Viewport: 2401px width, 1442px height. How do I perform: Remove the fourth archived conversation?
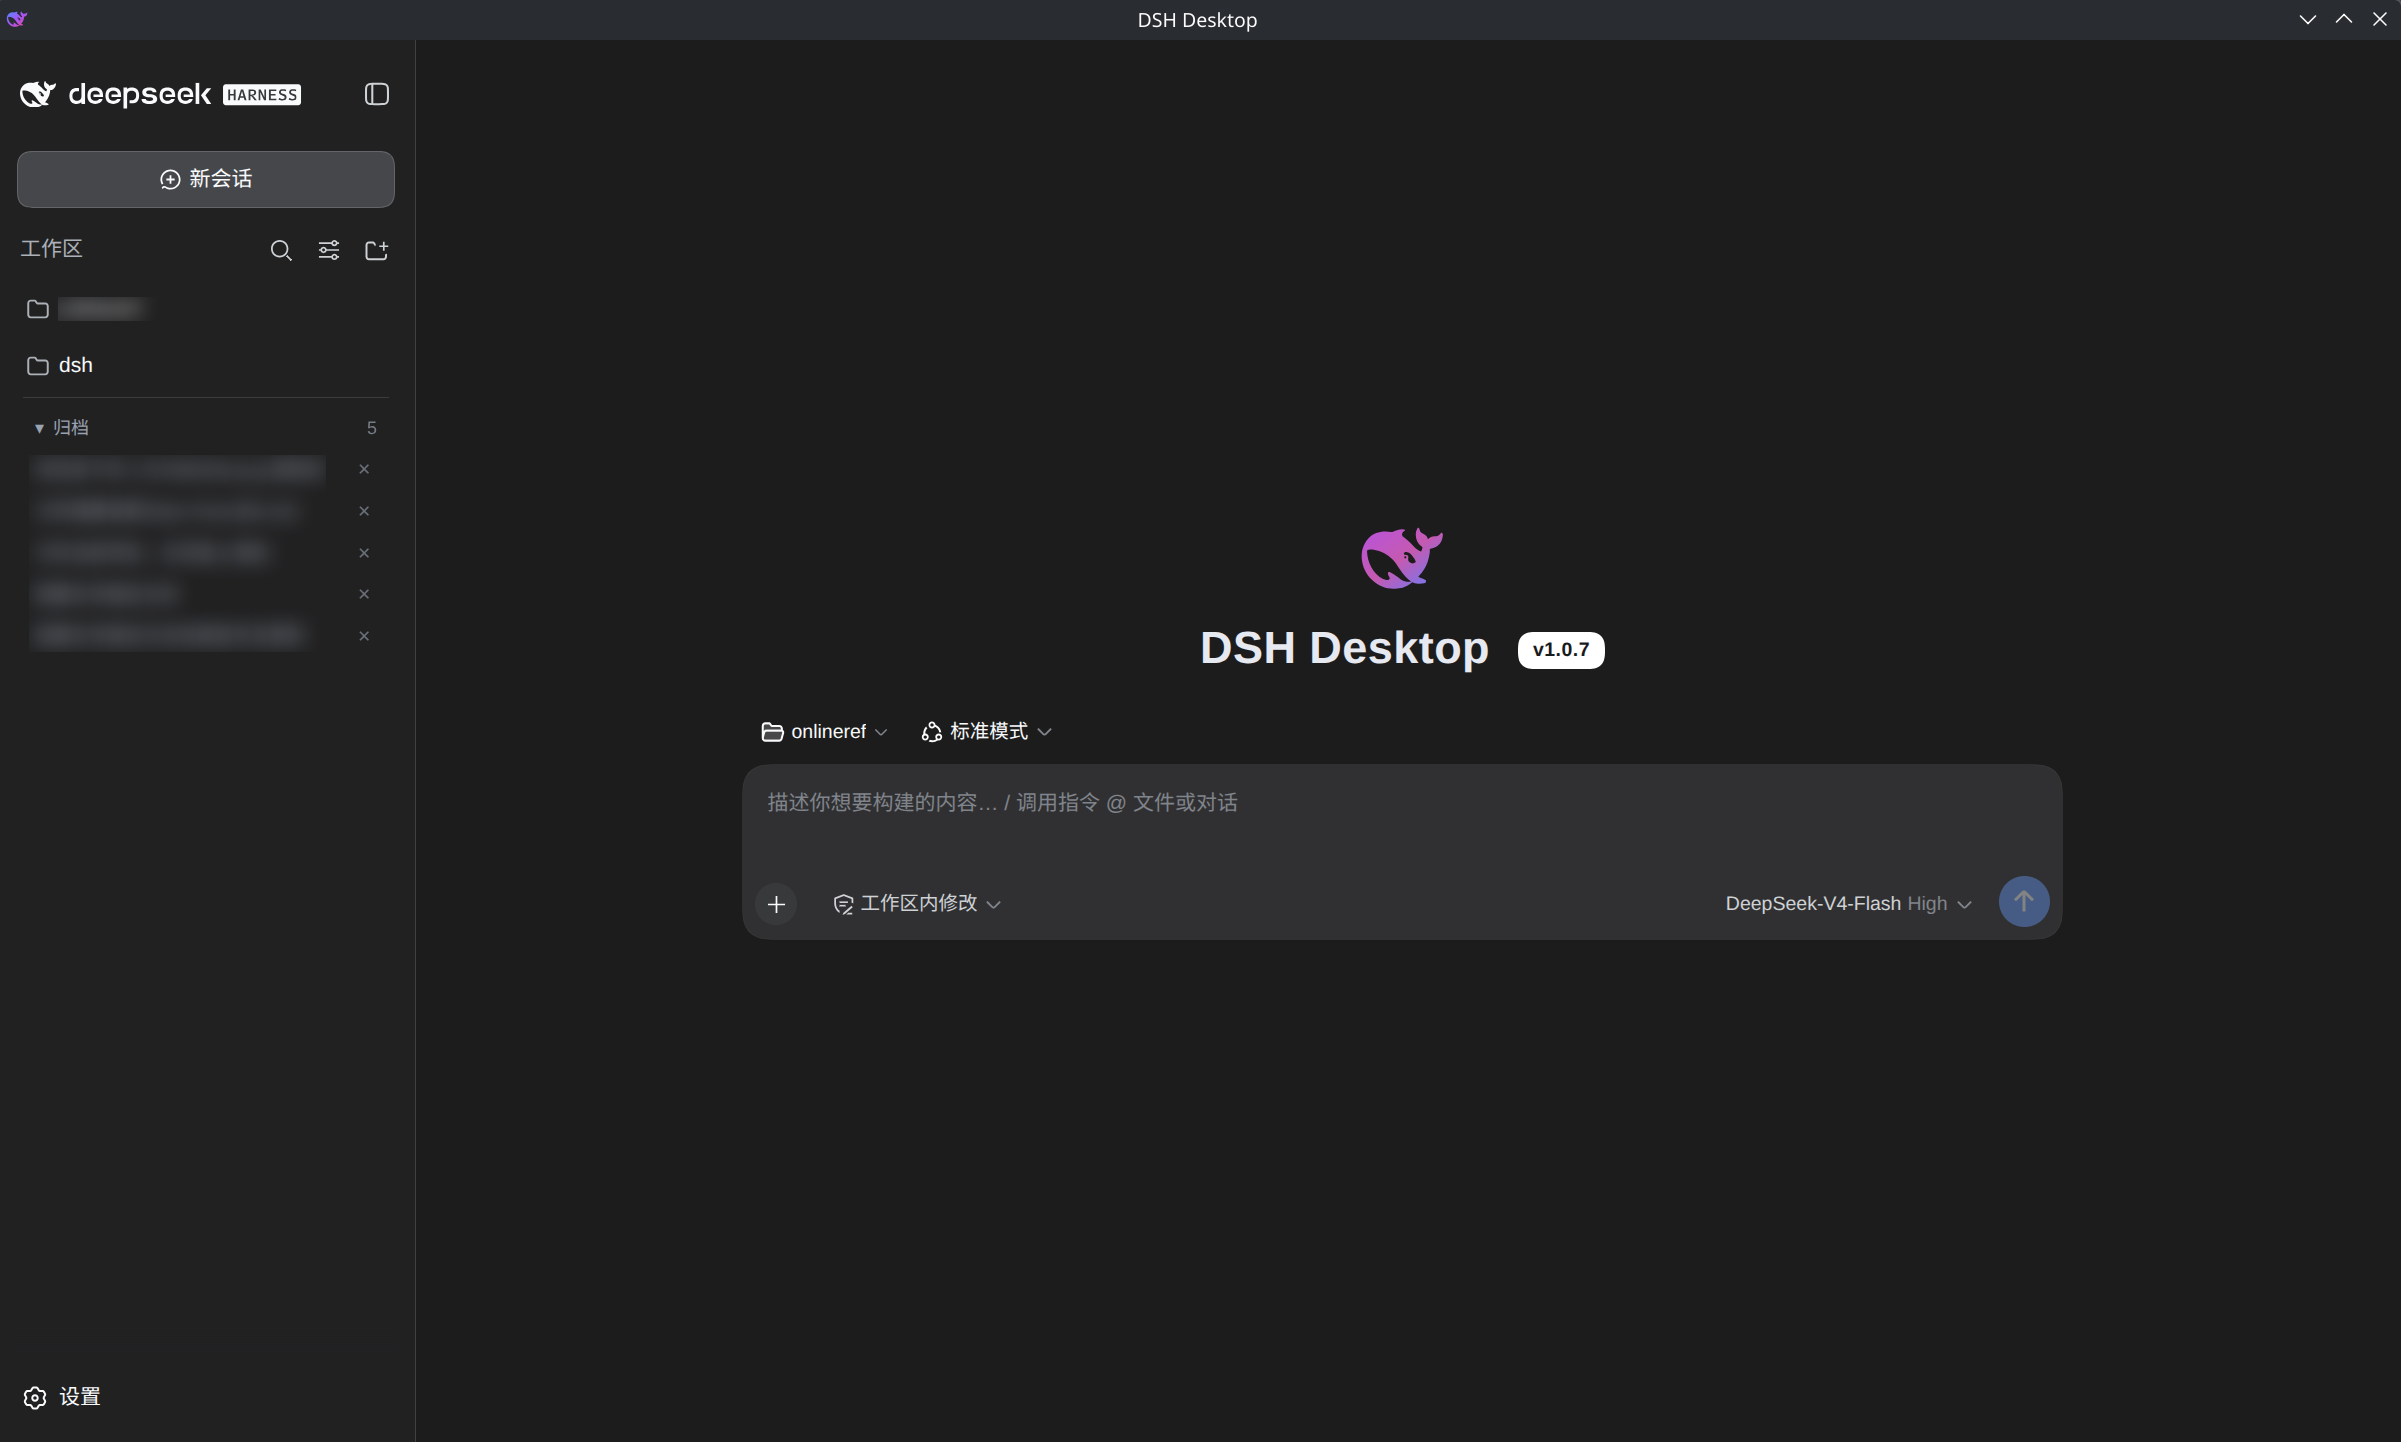364,594
